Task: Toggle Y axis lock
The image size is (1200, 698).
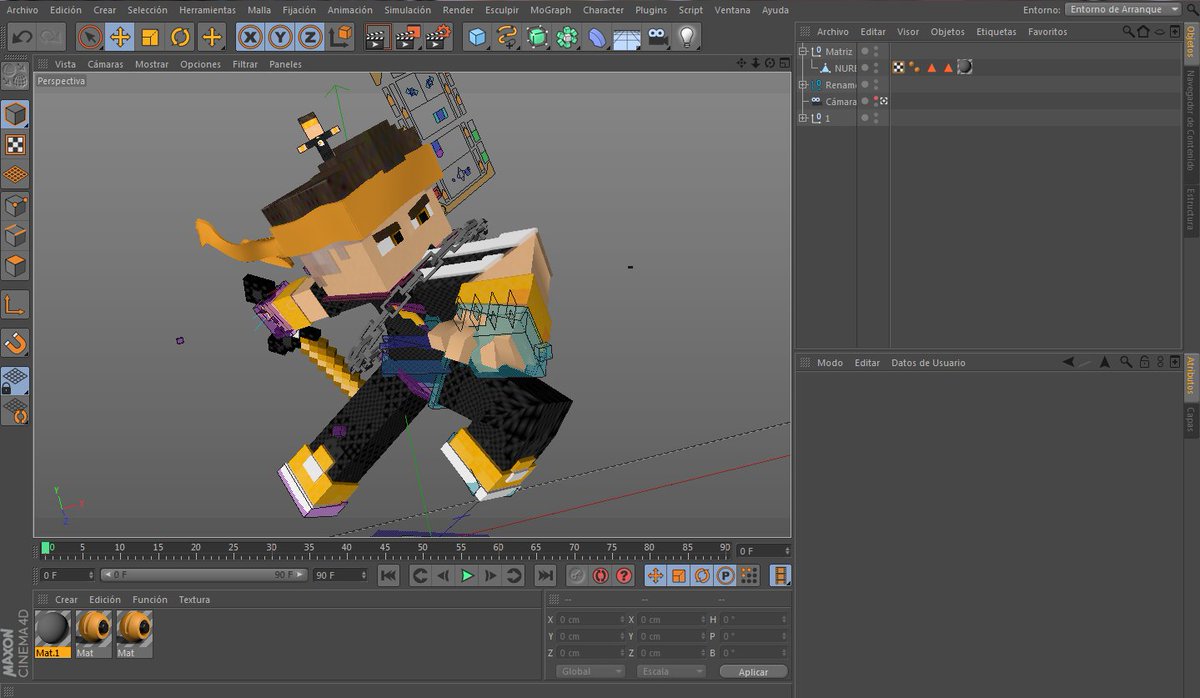Action: coord(281,38)
